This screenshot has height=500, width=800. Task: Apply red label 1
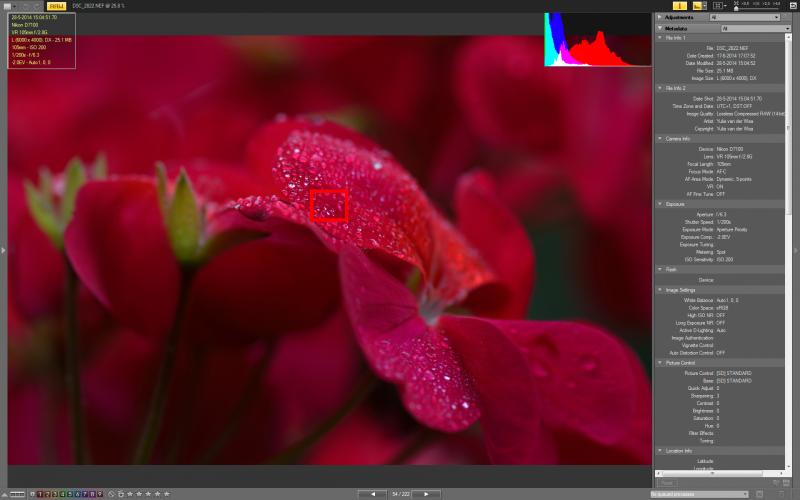click(40, 494)
